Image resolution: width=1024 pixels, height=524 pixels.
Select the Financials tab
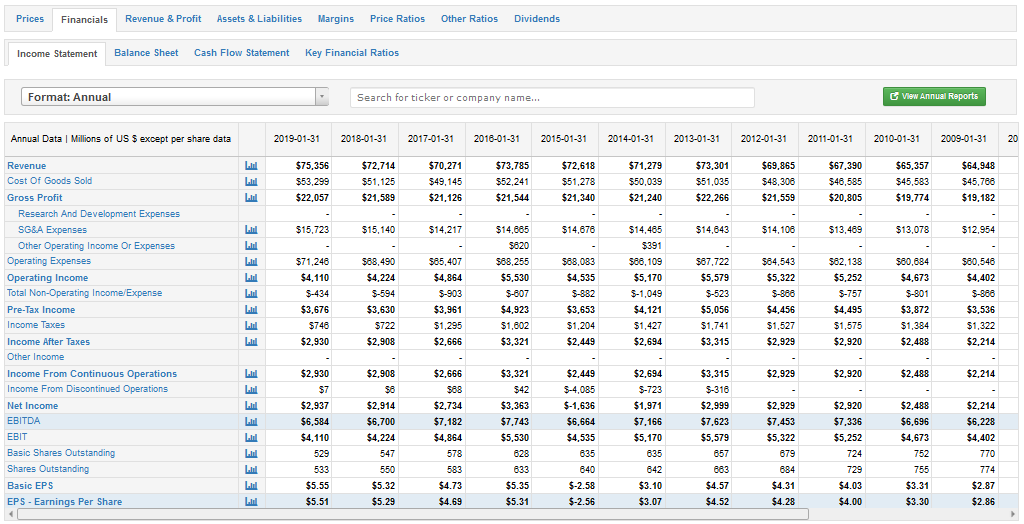click(x=84, y=20)
